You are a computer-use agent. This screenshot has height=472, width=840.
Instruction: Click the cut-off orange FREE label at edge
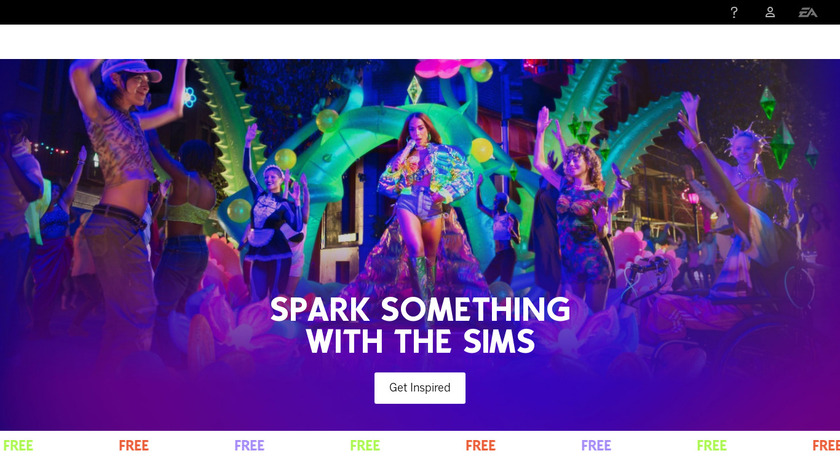point(826,446)
